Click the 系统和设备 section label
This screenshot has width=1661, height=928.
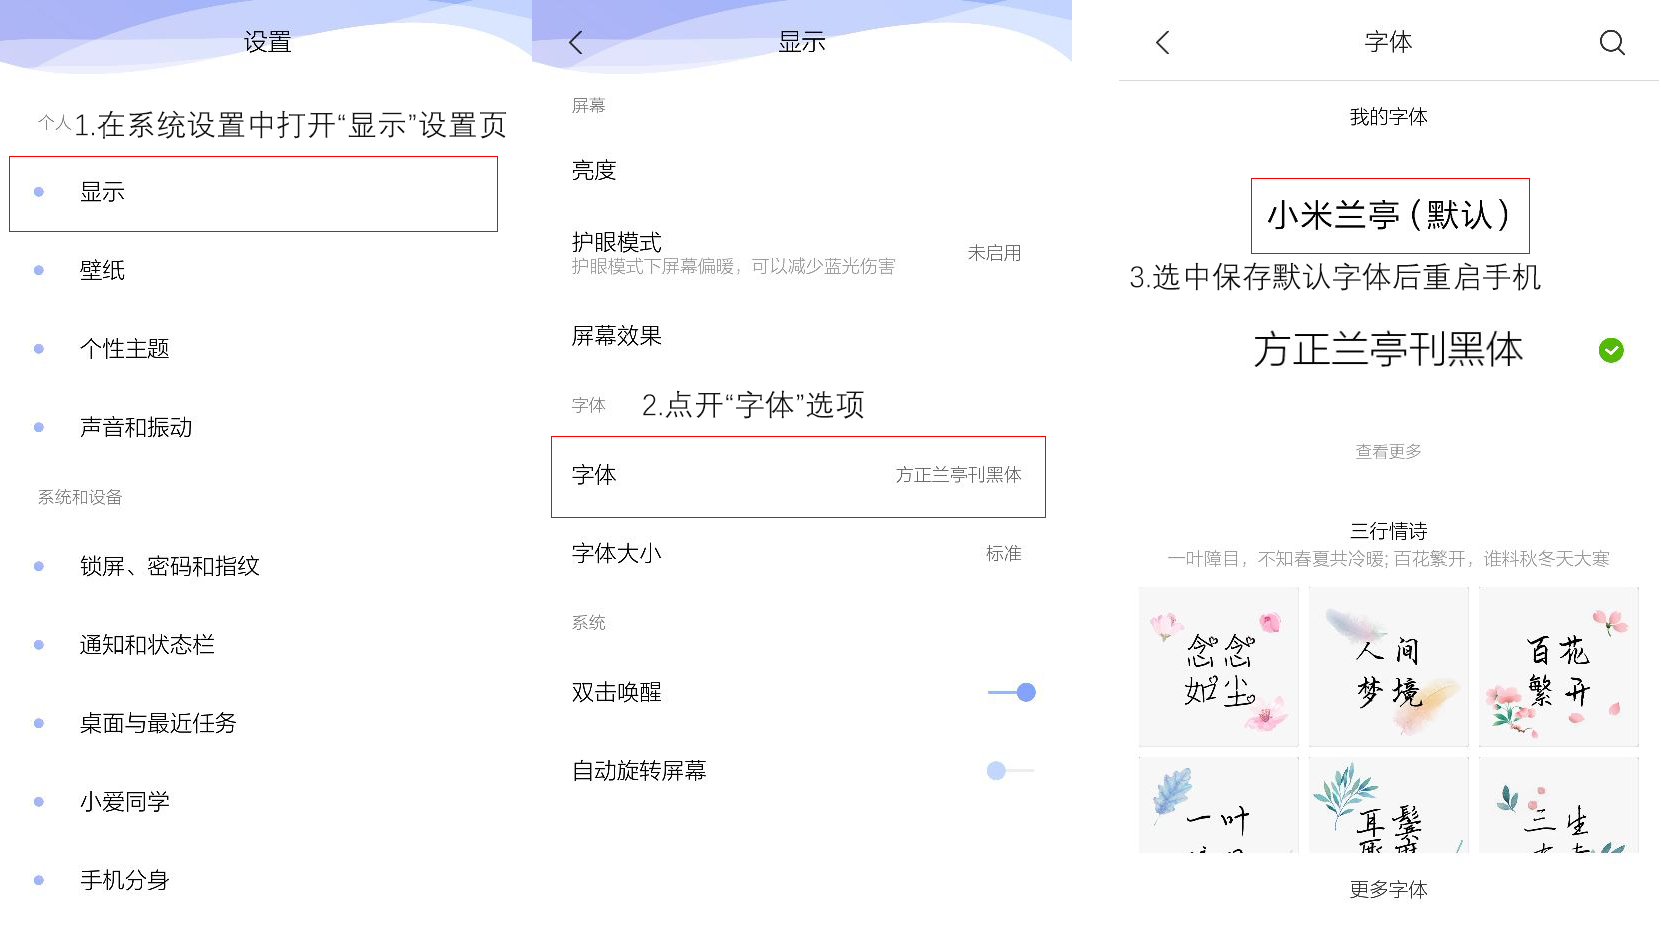[80, 497]
